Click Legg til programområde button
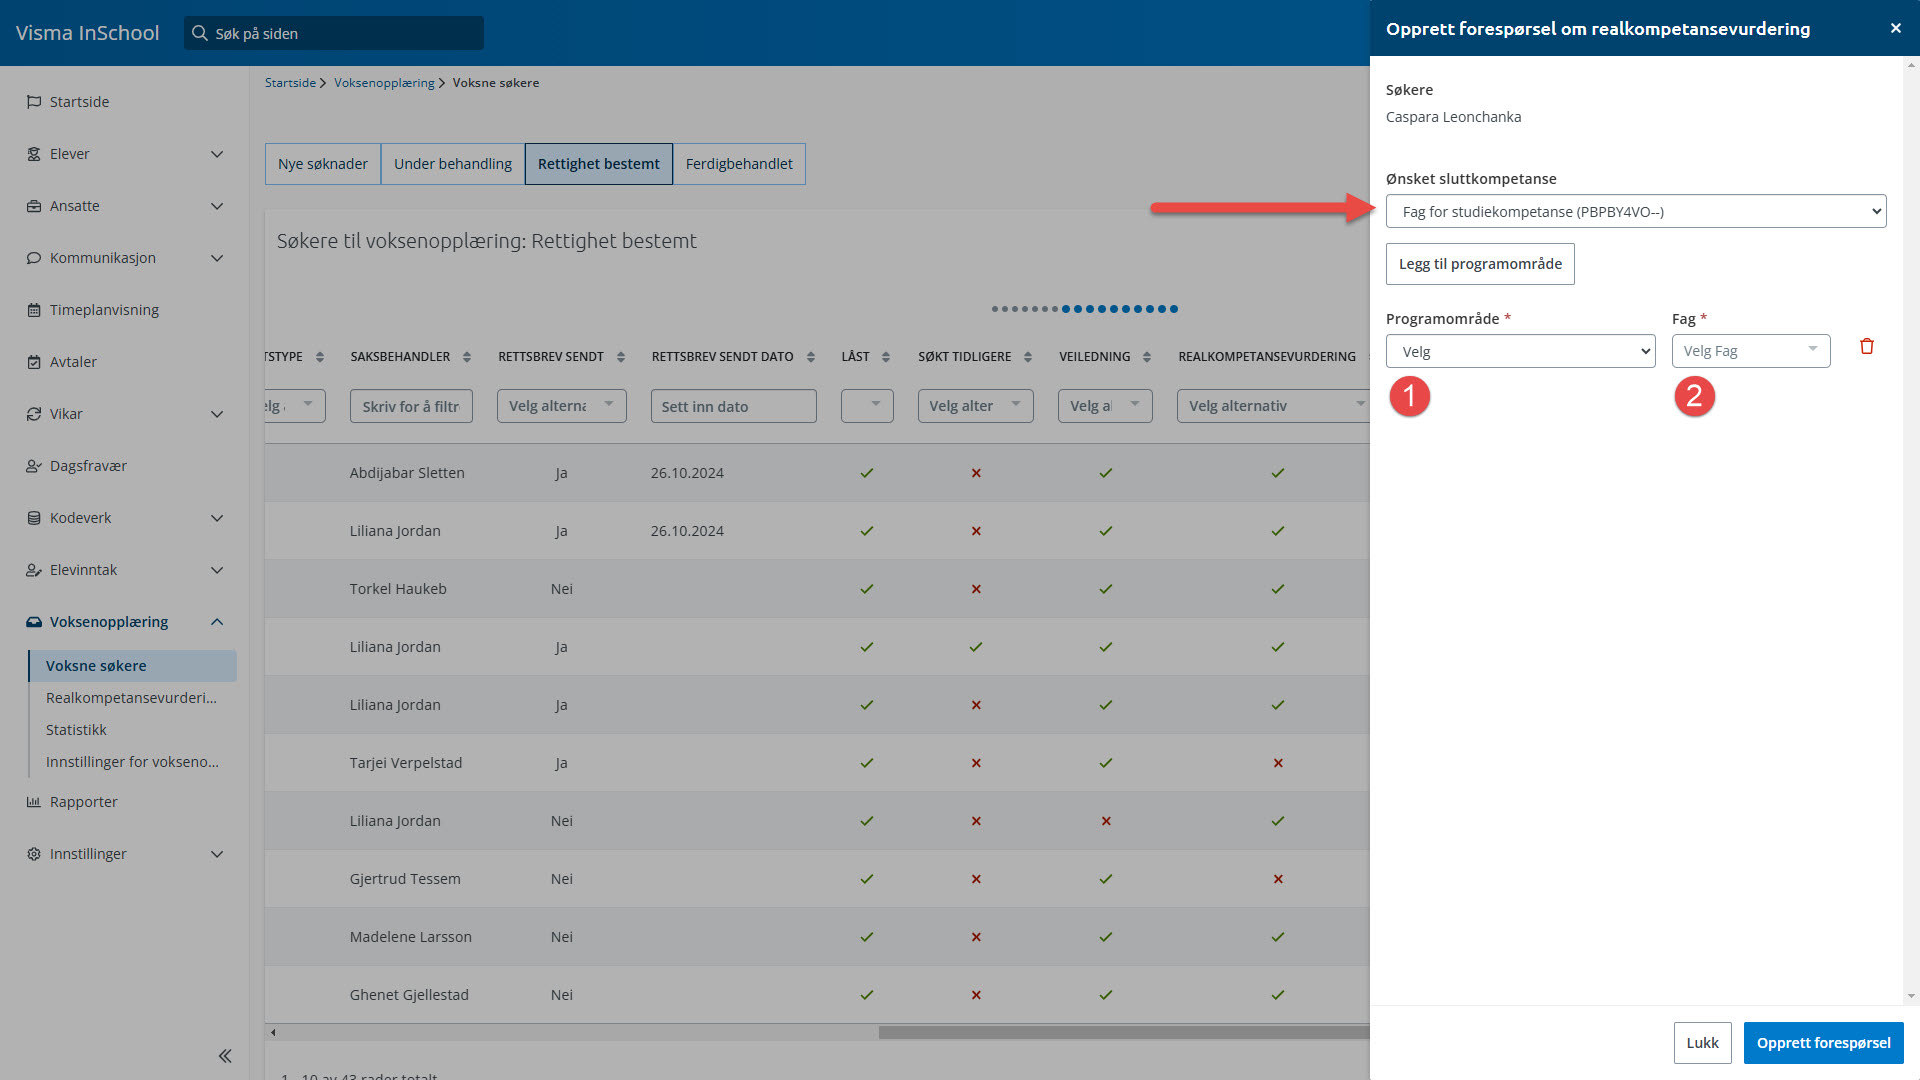This screenshot has height=1080, width=1920. pyautogui.click(x=1480, y=264)
